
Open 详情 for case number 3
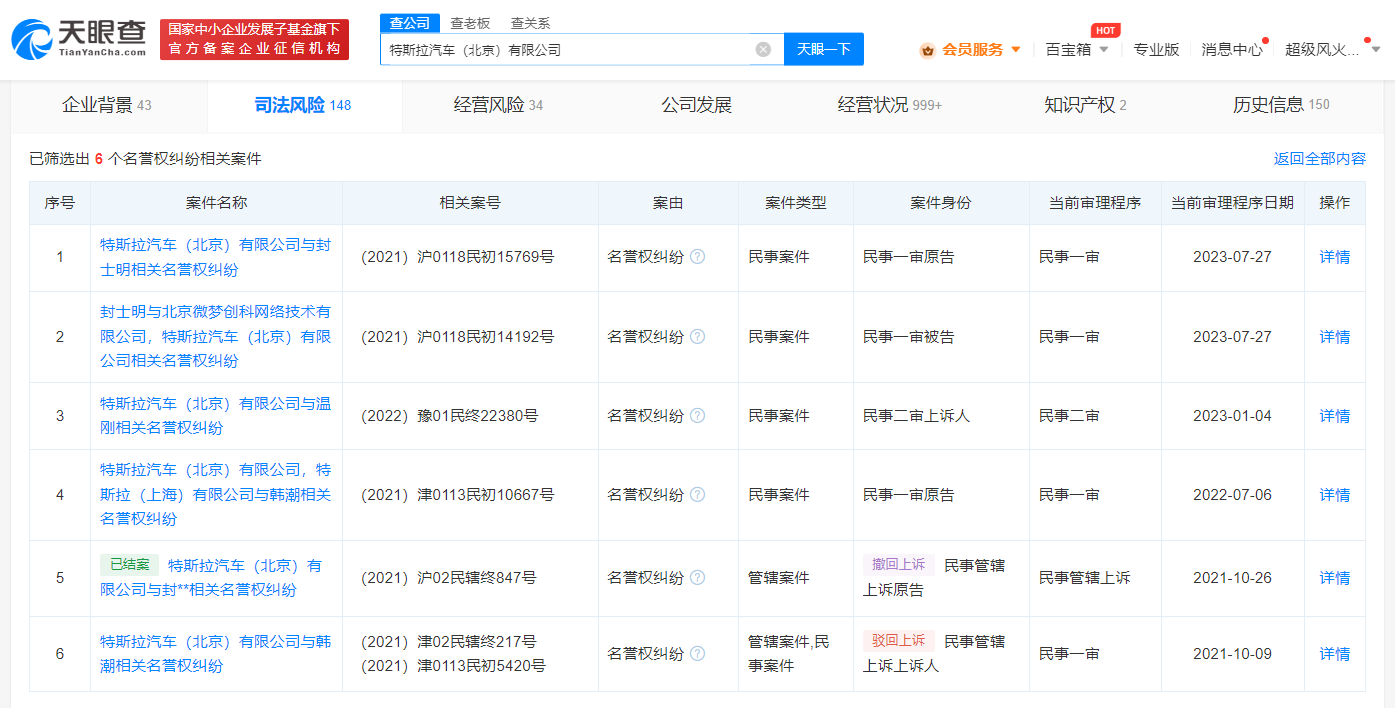point(1334,416)
